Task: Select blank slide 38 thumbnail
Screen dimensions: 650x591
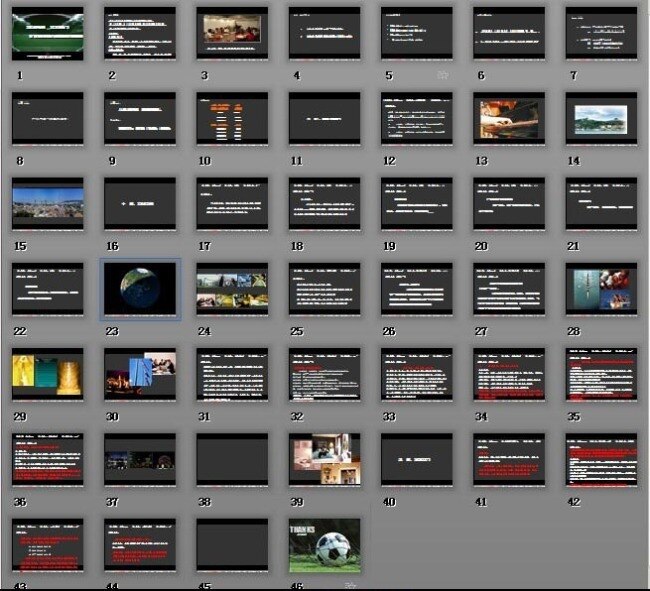Action: 232,460
